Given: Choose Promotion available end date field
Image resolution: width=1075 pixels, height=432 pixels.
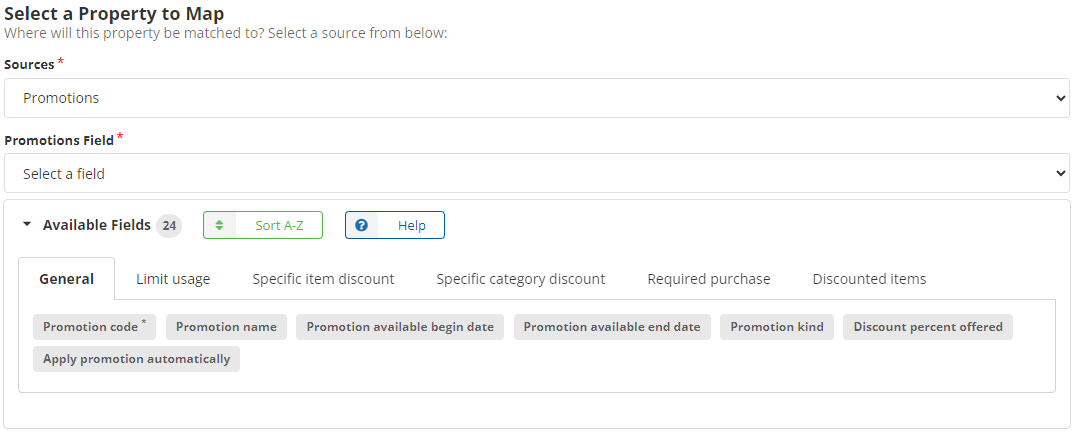Looking at the screenshot, I should 612,327.
